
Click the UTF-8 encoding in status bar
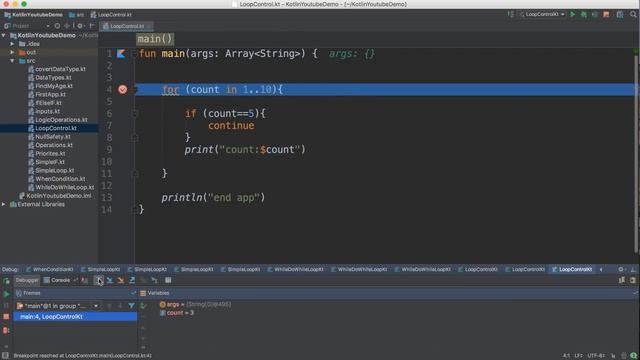pos(596,356)
